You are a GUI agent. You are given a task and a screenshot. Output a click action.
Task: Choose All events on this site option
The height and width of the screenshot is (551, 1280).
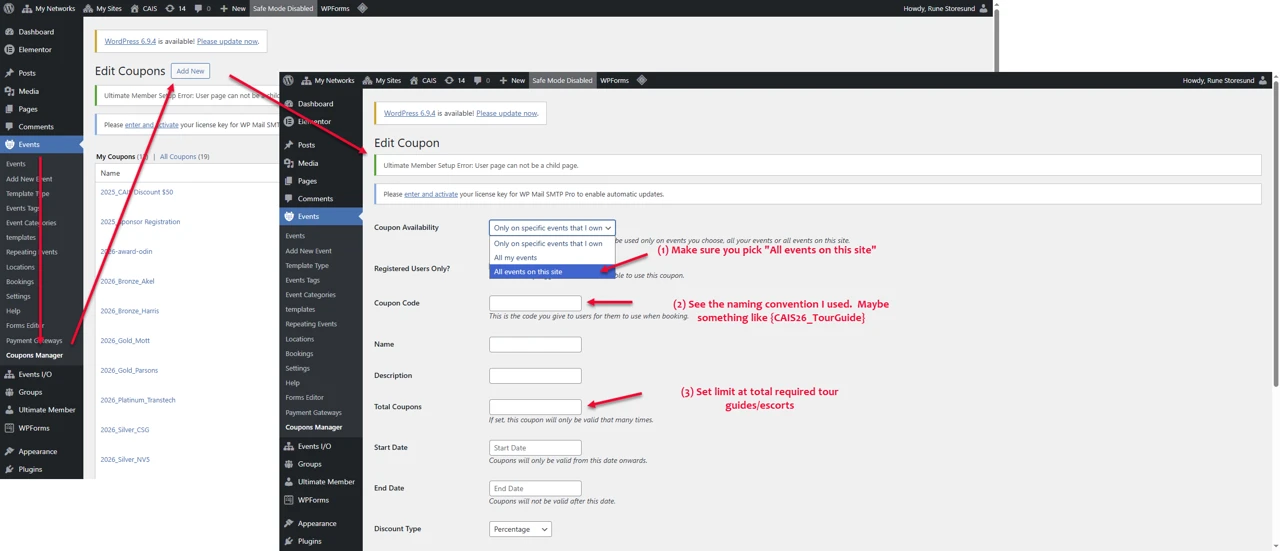pos(552,271)
